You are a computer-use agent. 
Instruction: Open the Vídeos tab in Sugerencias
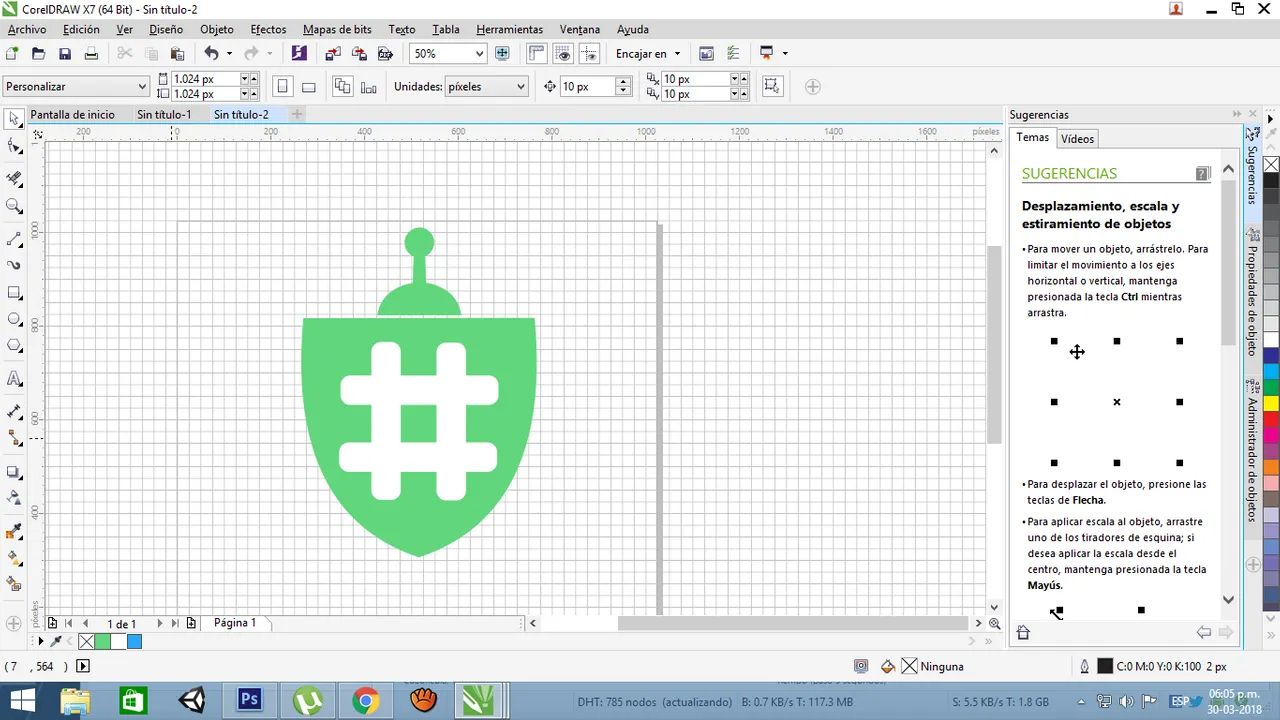click(1078, 139)
